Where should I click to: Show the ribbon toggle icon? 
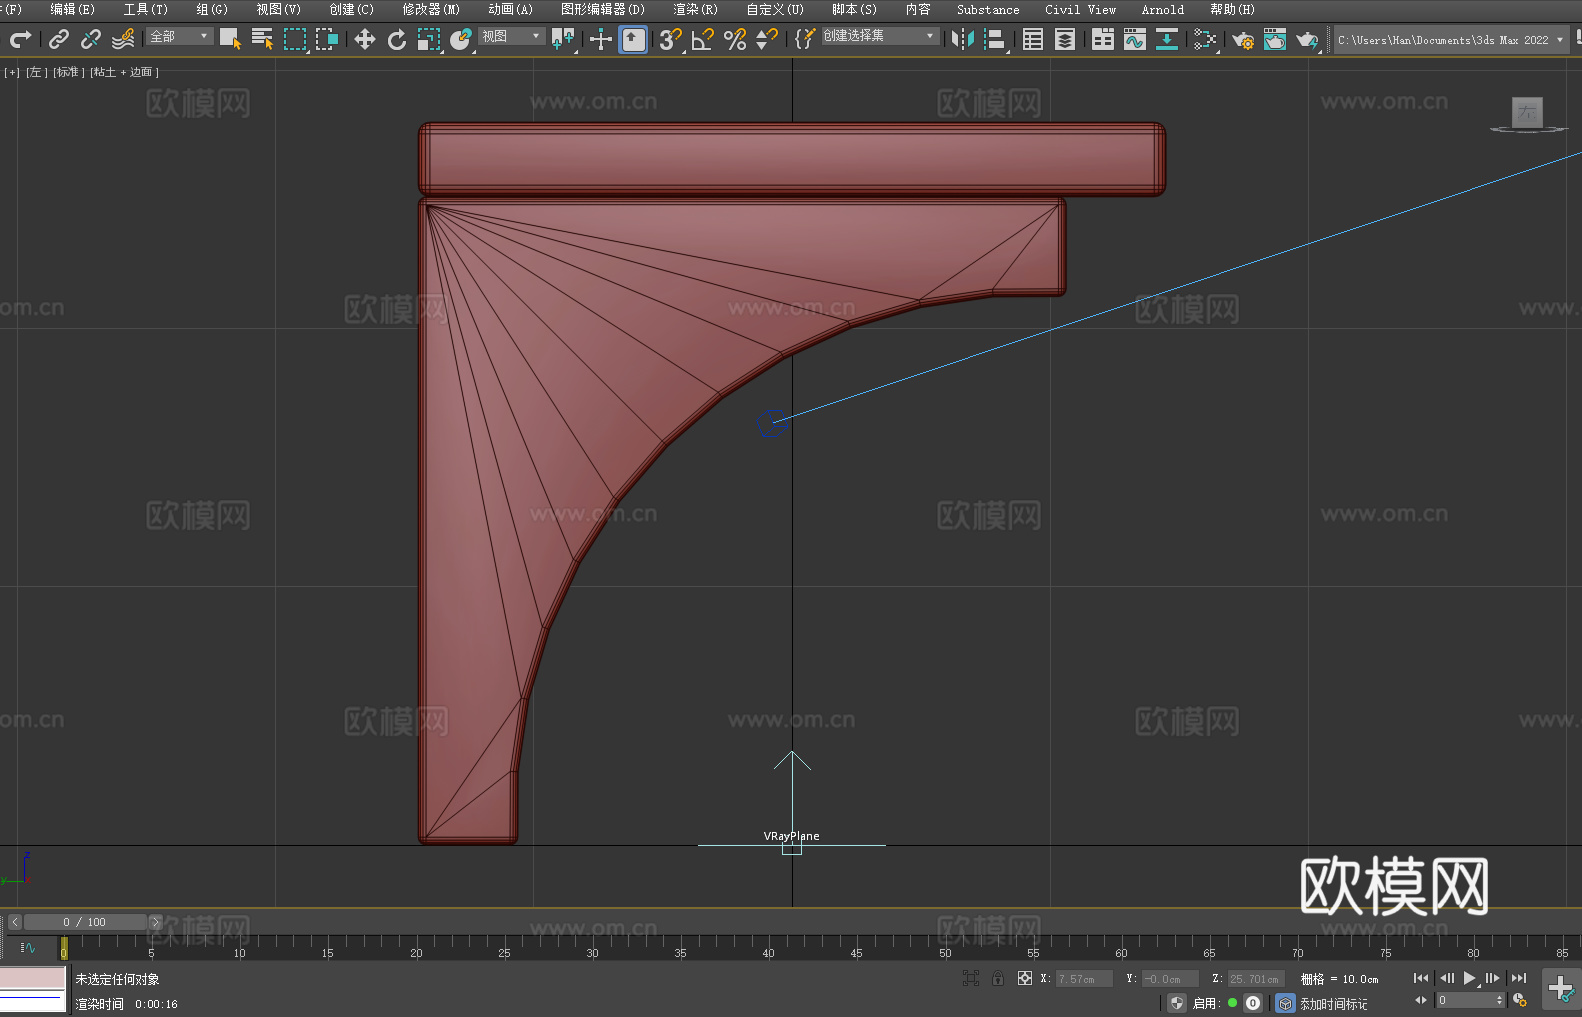tap(1103, 39)
